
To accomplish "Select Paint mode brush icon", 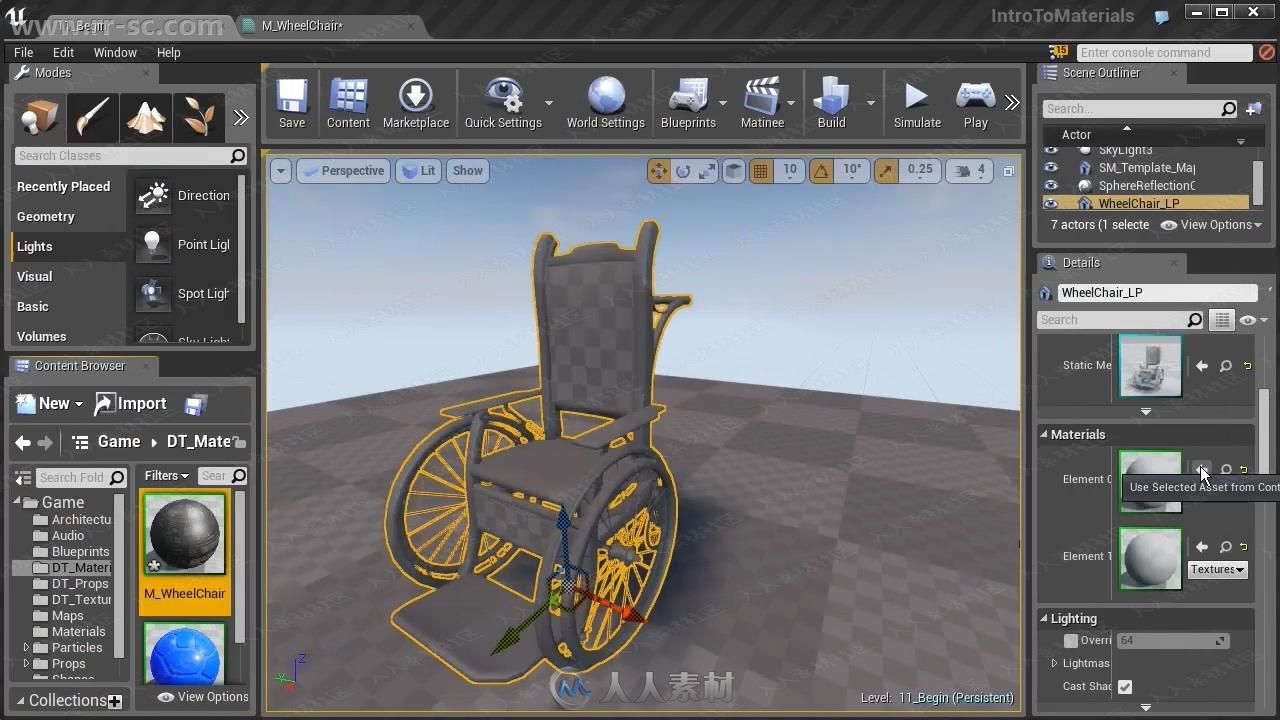I will click(93, 118).
